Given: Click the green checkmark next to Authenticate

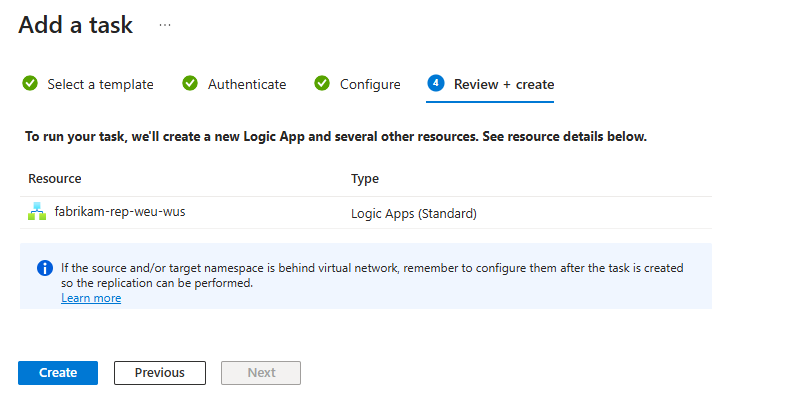Looking at the screenshot, I should point(190,84).
